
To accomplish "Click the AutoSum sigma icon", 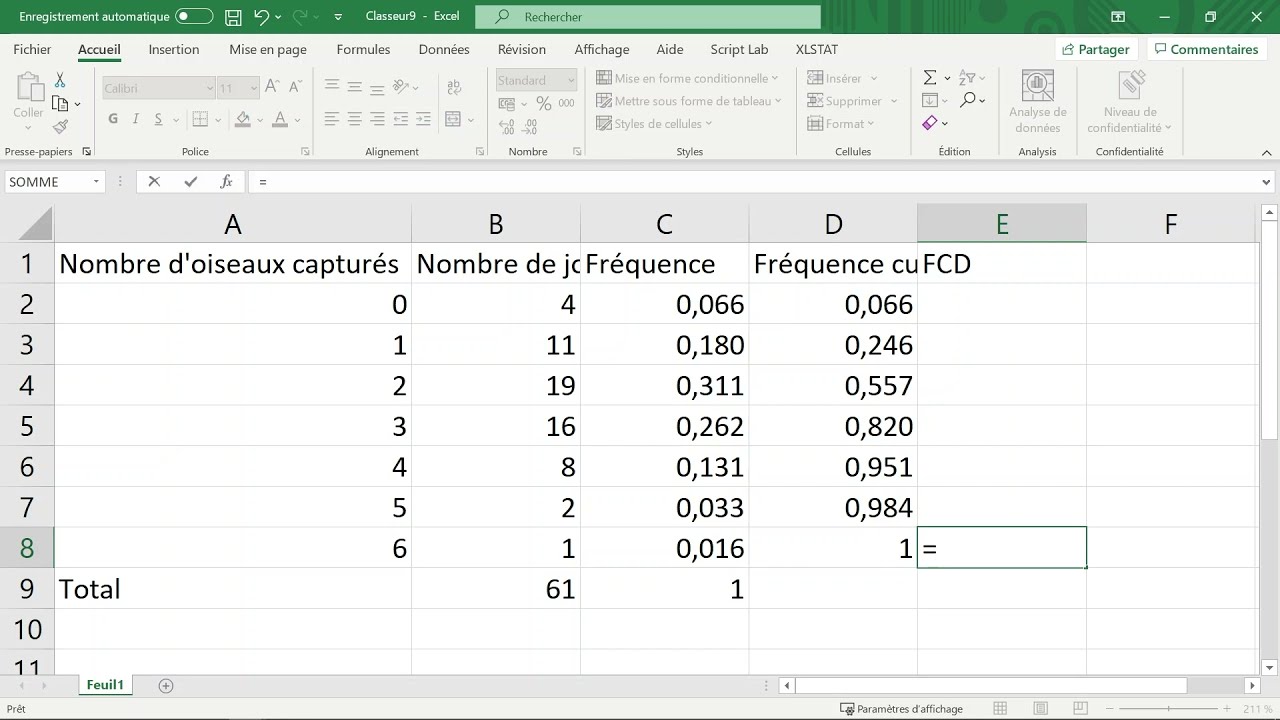I will (x=930, y=78).
